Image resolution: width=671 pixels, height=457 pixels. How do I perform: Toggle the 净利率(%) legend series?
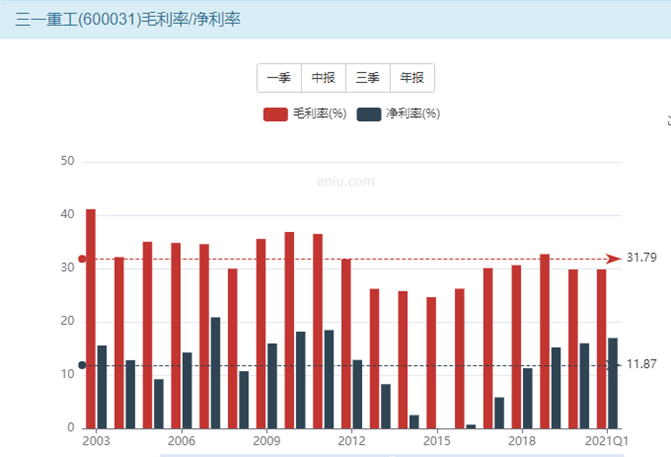(x=398, y=114)
